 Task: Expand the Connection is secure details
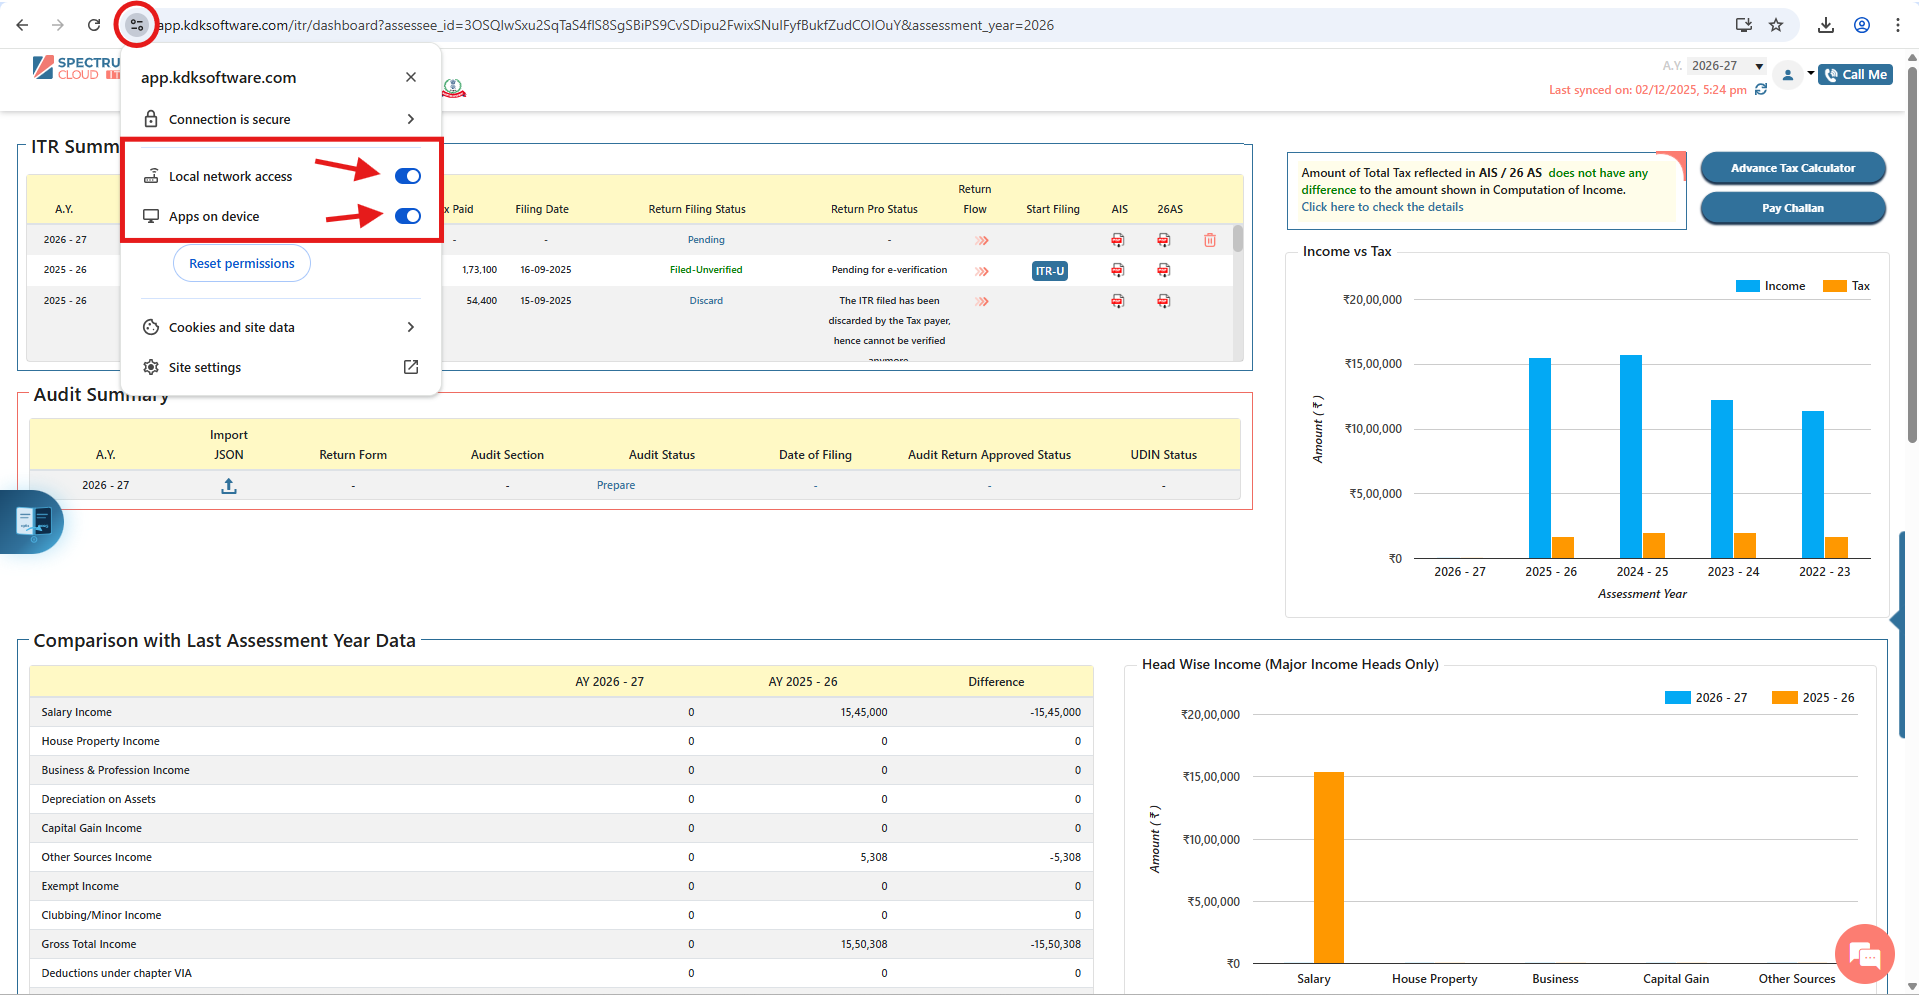point(280,119)
